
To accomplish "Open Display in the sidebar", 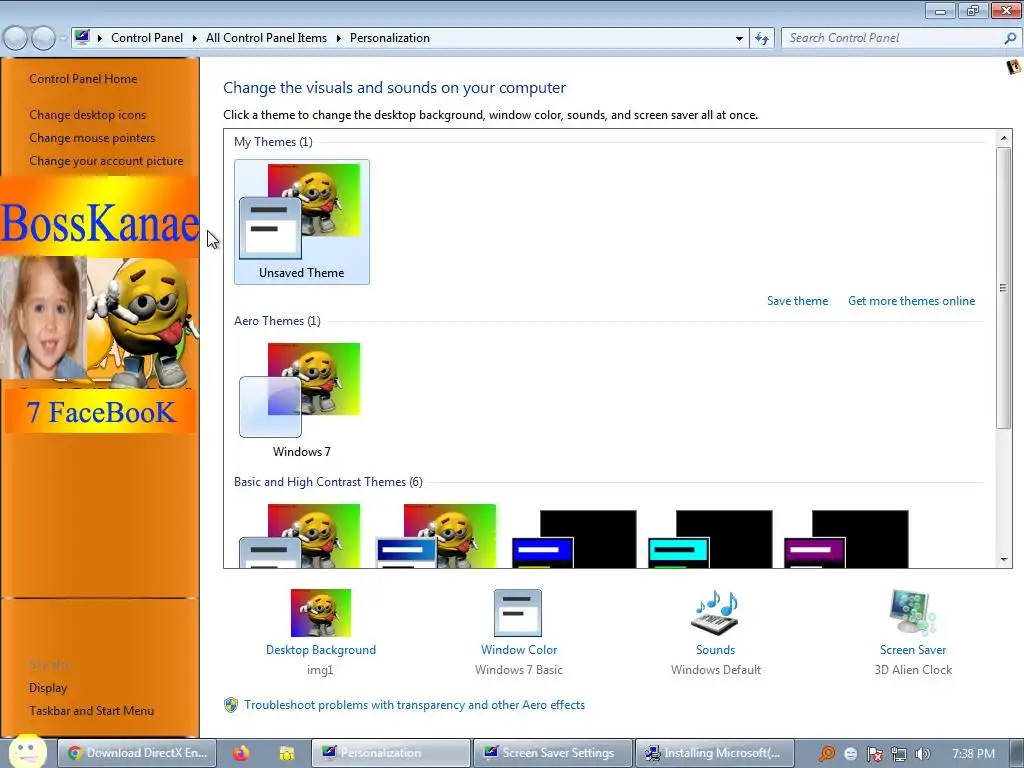I will (48, 688).
